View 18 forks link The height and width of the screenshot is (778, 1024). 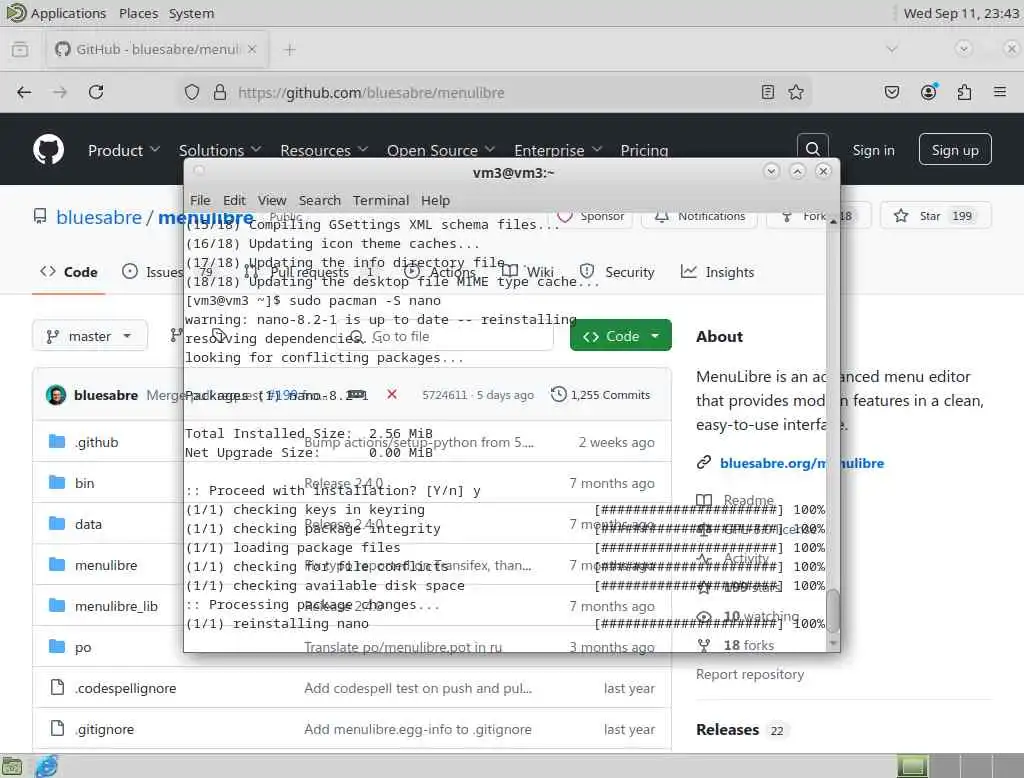point(748,645)
